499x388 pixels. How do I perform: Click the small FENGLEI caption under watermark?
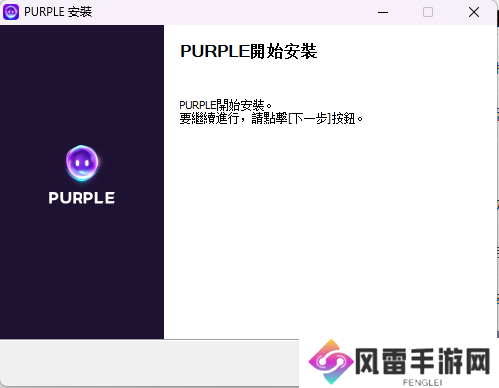(x=422, y=382)
